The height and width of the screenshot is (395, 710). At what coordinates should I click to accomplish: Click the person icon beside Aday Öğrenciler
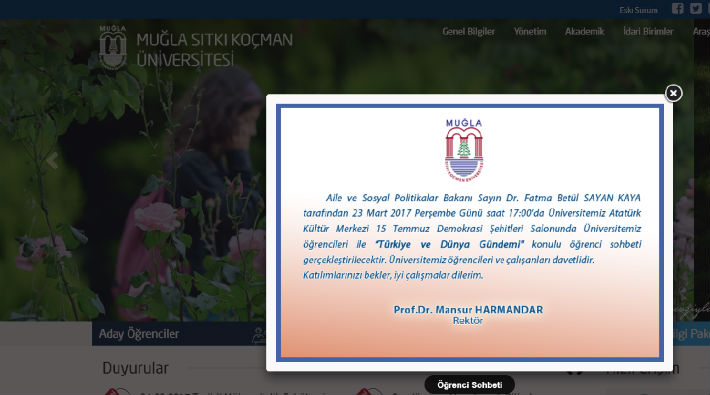tap(259, 335)
